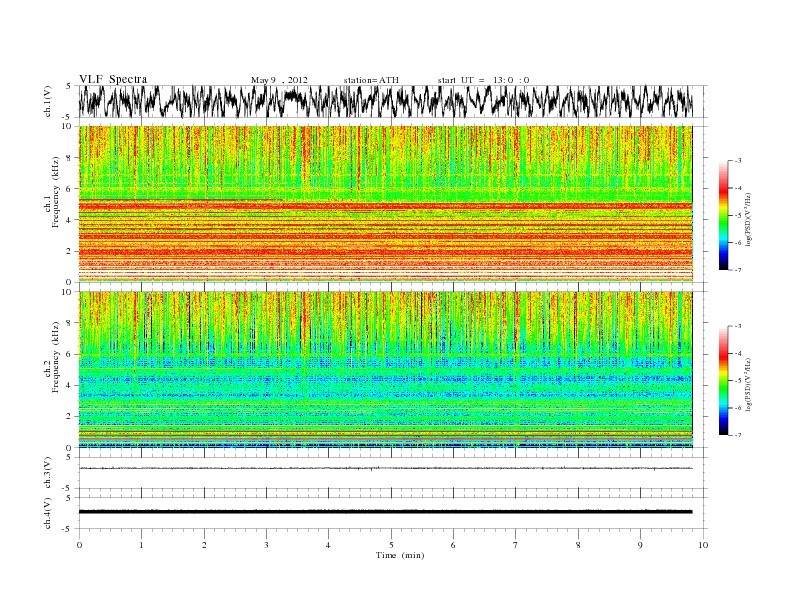Click inside the ch.1 spectrogram panel
The height and width of the screenshot is (612, 792).
(x=385, y=204)
